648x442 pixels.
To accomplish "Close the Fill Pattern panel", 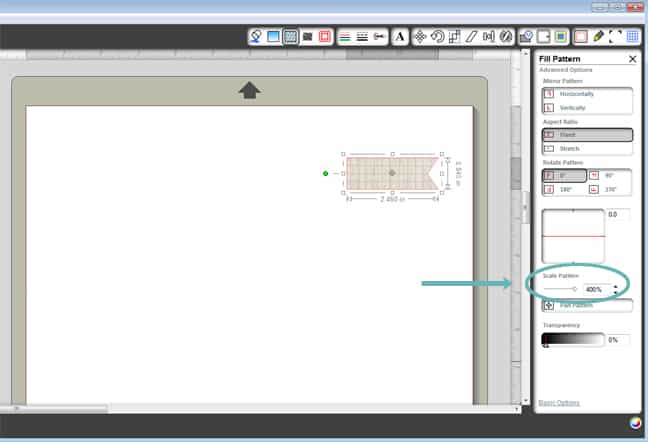I will (x=632, y=59).
